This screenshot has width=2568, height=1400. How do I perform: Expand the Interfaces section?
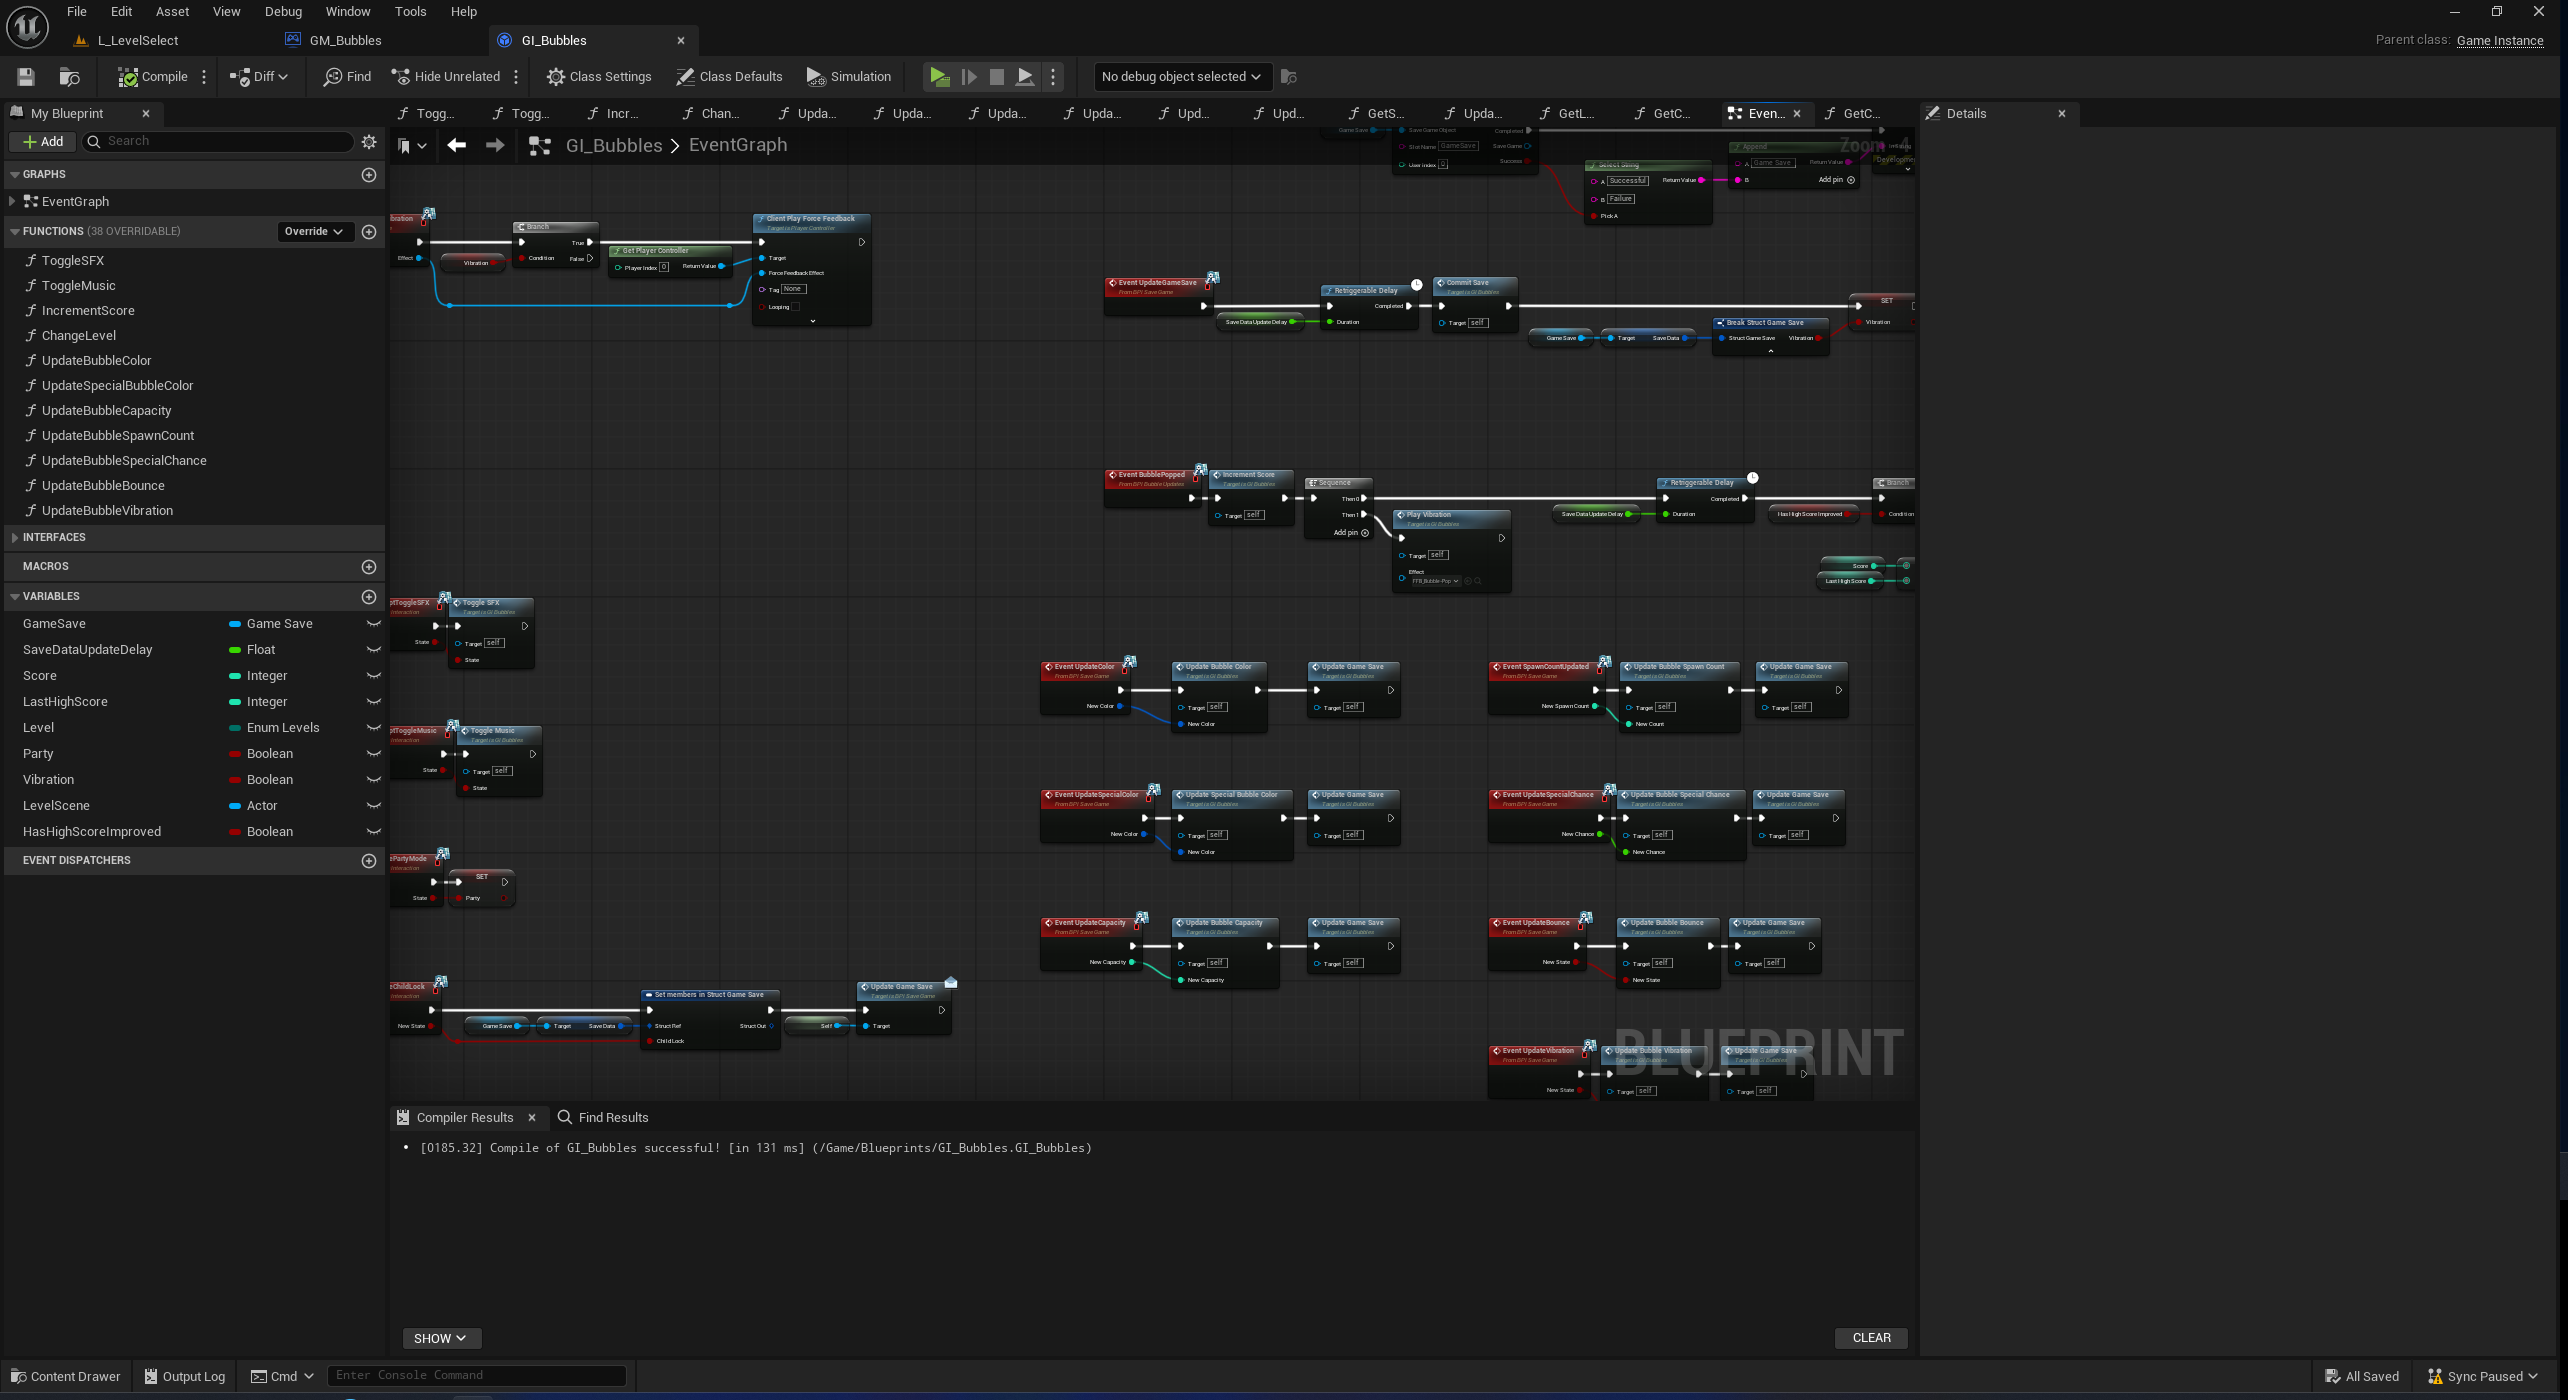click(x=14, y=538)
